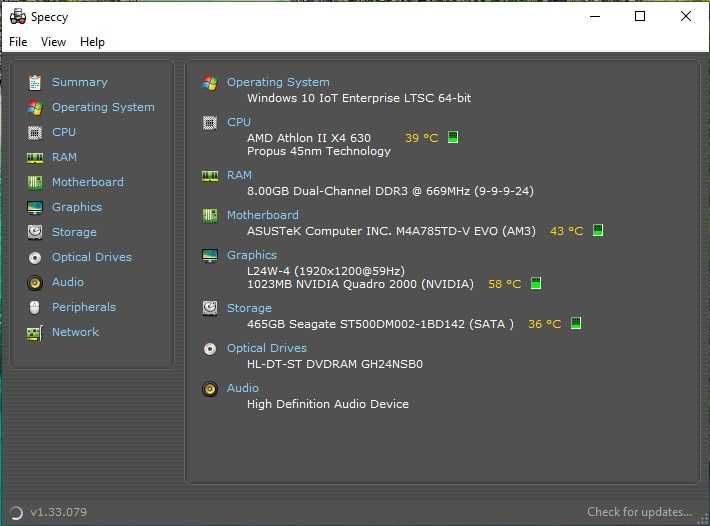This screenshot has height=526, width=710.
Task: Click the CPU chip icon in summary panel
Action: tap(210, 123)
